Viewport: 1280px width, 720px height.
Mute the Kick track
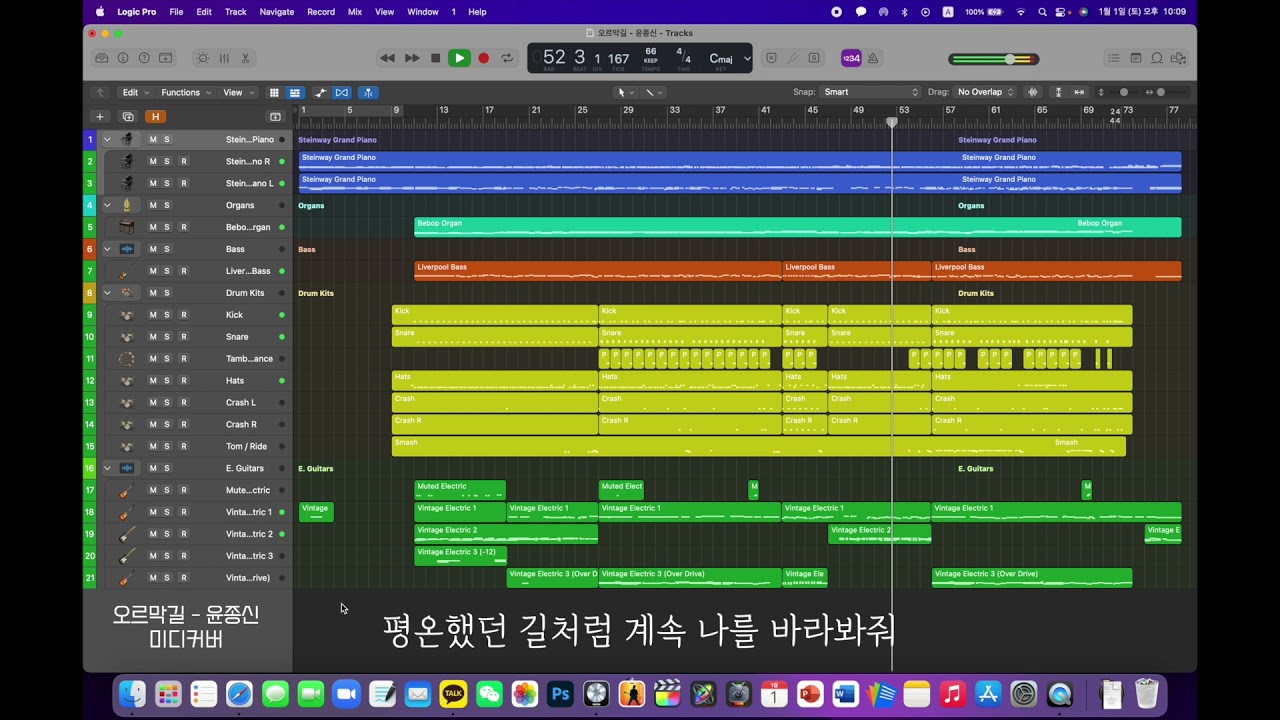[153, 315]
